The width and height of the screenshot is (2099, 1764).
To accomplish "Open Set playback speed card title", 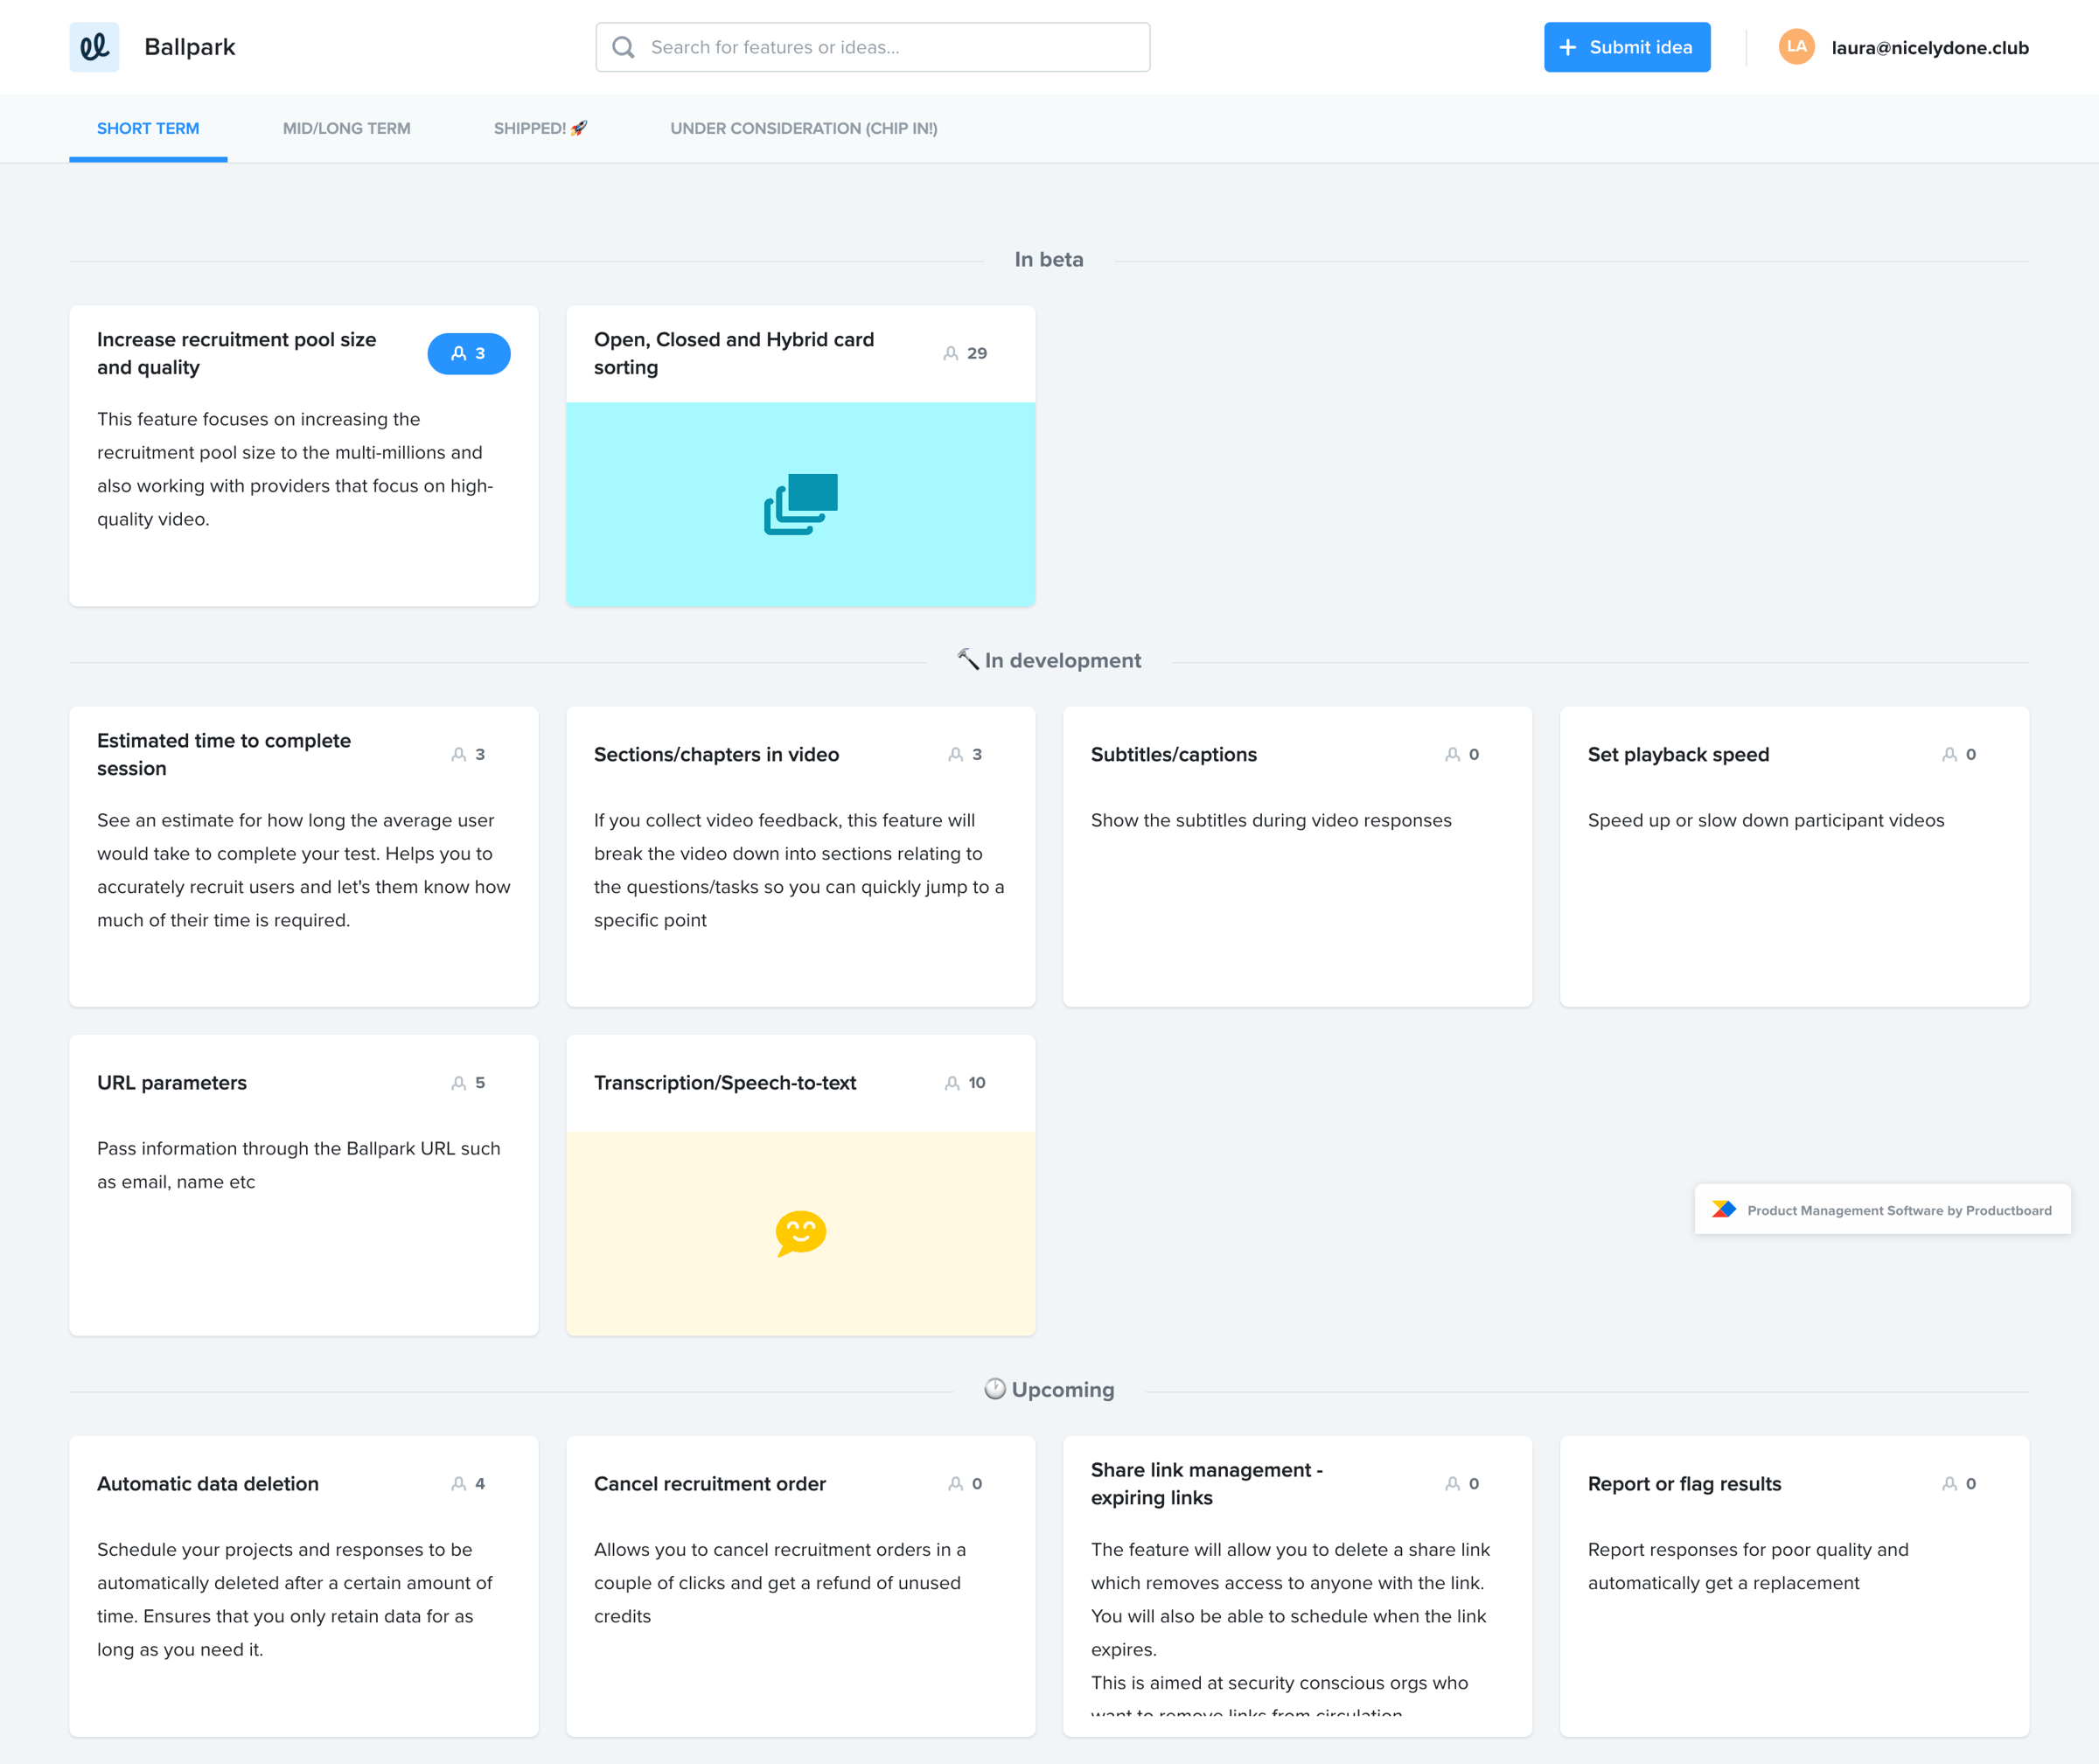I will pos(1678,755).
